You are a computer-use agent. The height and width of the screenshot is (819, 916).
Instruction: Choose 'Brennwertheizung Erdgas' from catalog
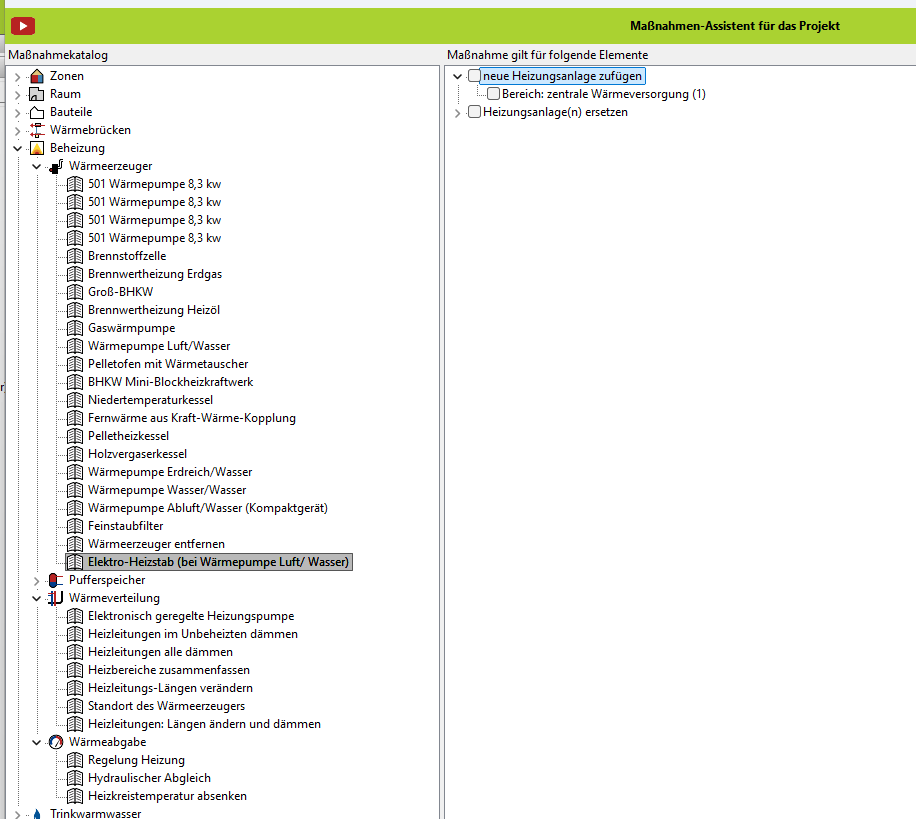[154, 274]
